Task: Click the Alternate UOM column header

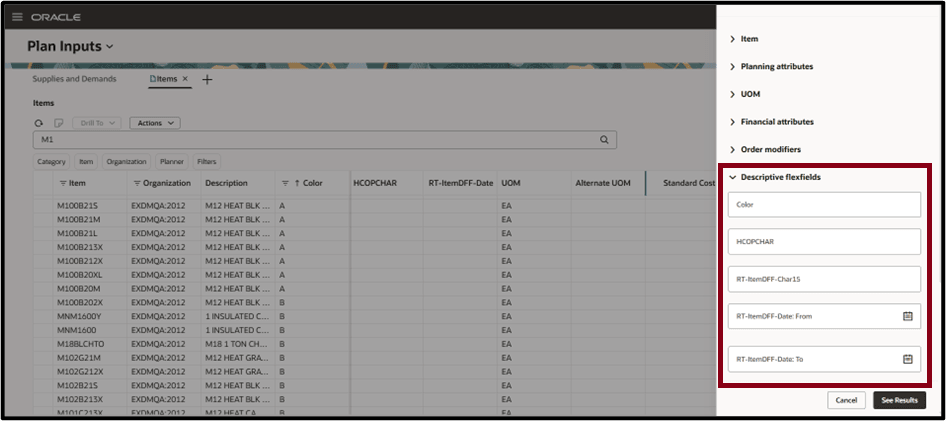Action: pyautogui.click(x=603, y=183)
